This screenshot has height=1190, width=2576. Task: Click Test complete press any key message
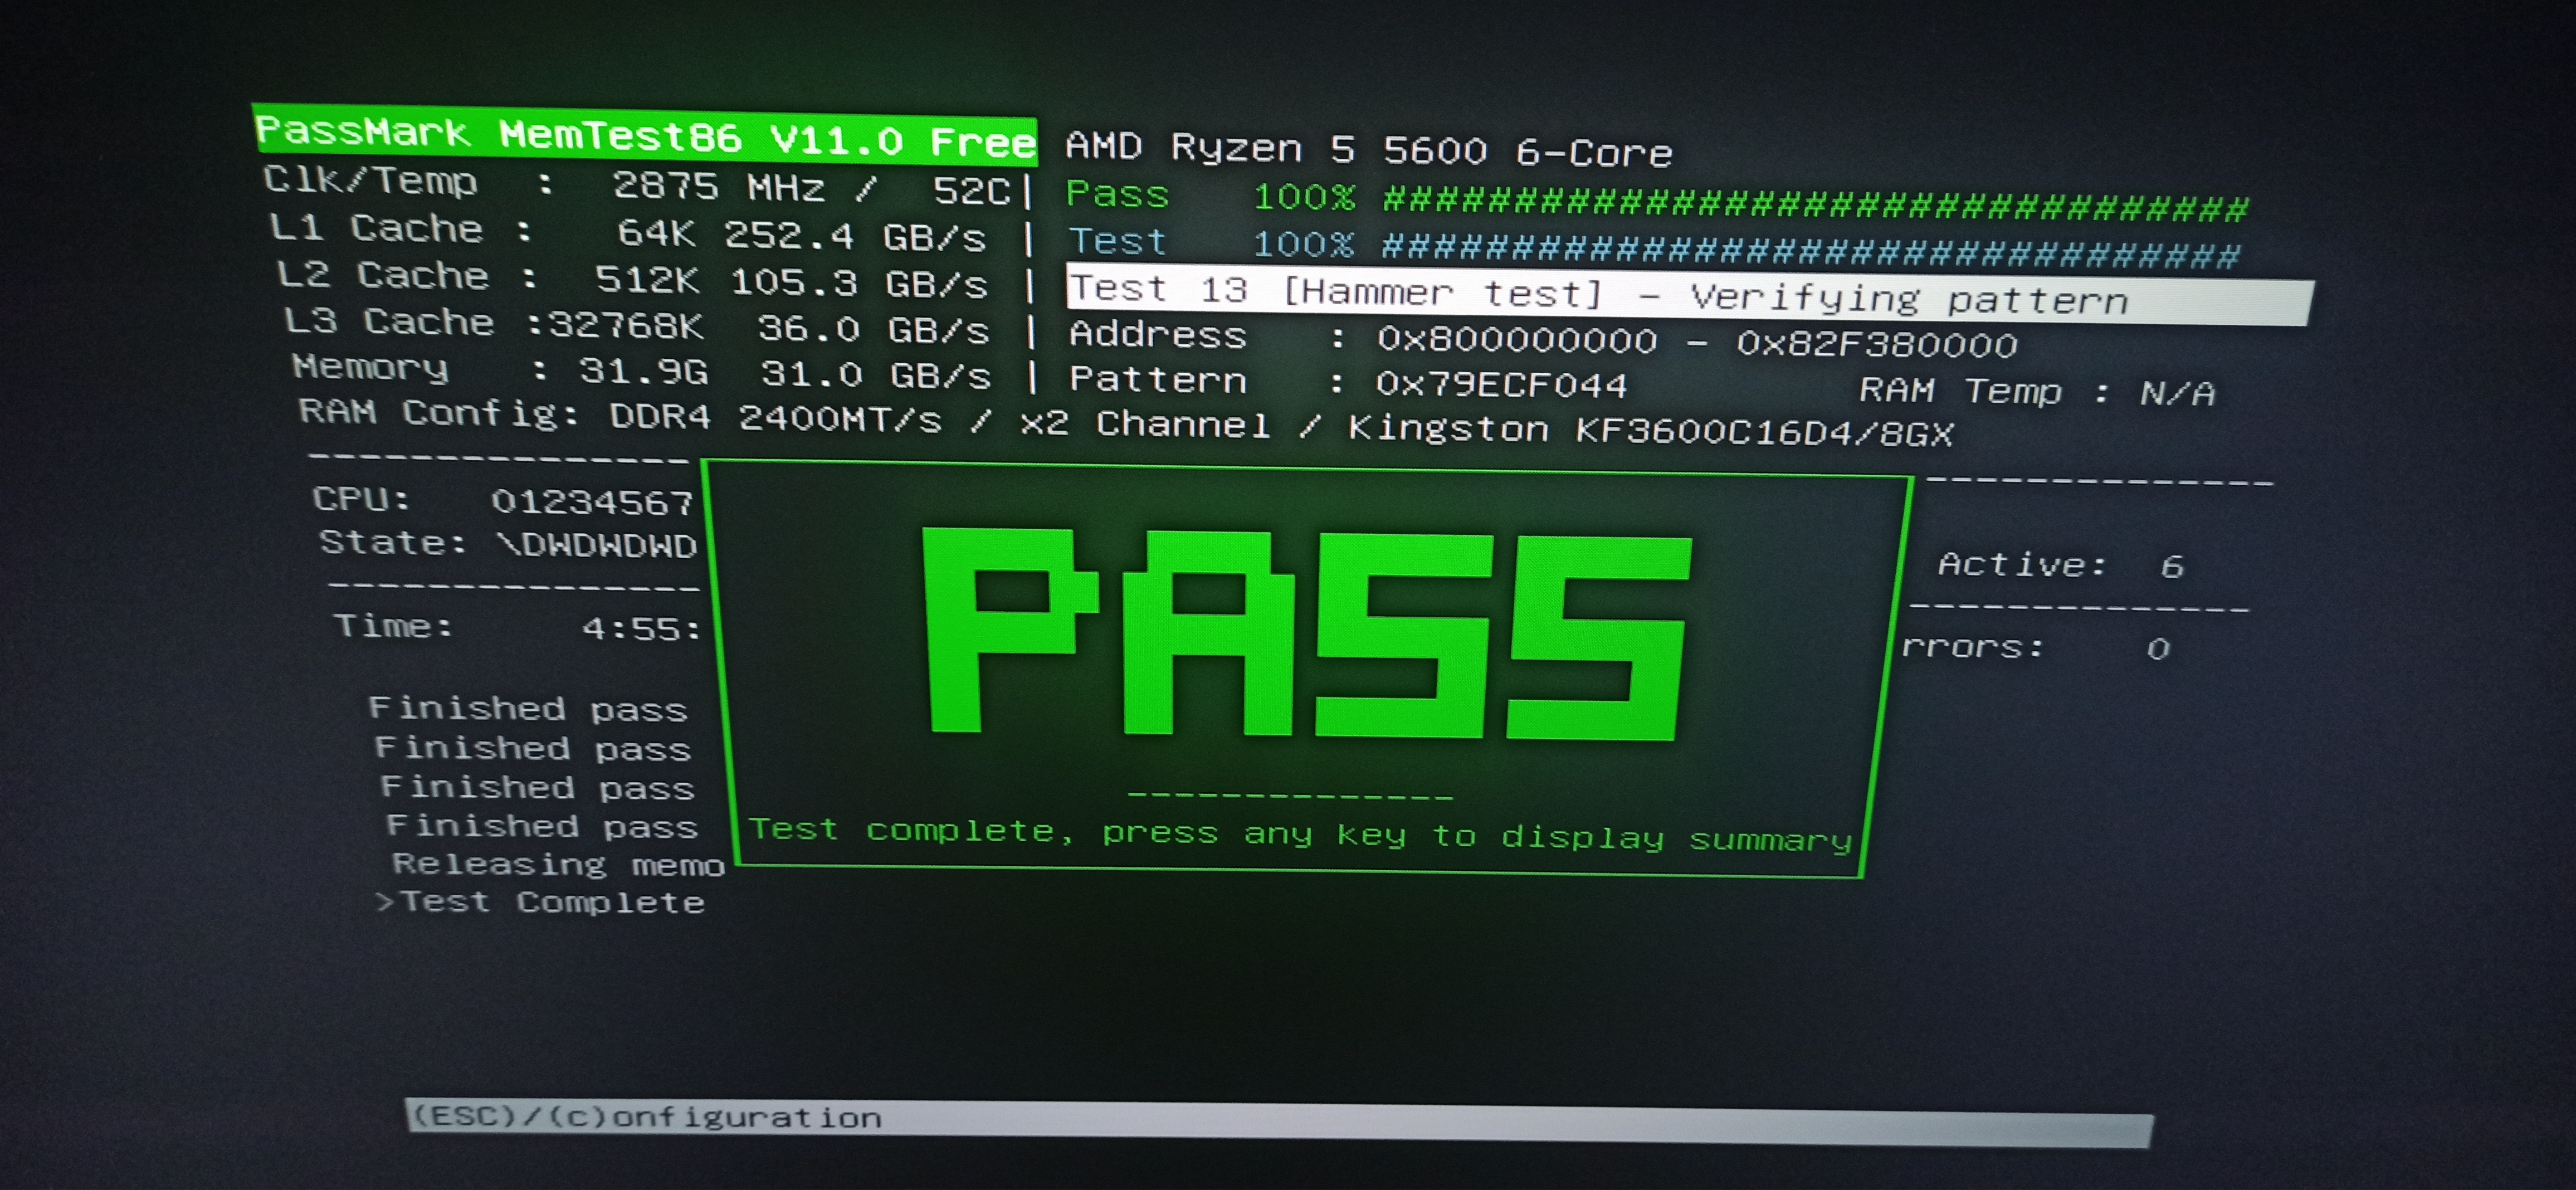coord(1300,835)
